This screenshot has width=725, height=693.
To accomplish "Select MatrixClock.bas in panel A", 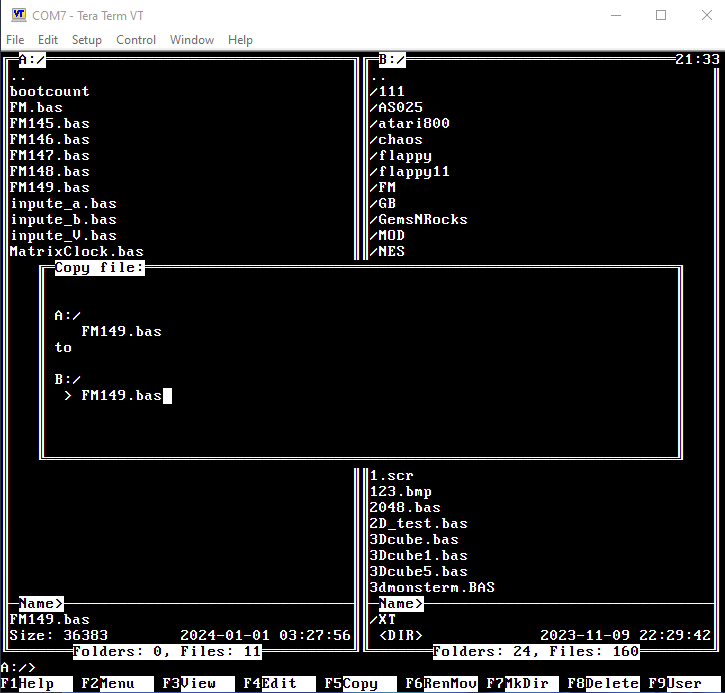I will click(x=76, y=252).
